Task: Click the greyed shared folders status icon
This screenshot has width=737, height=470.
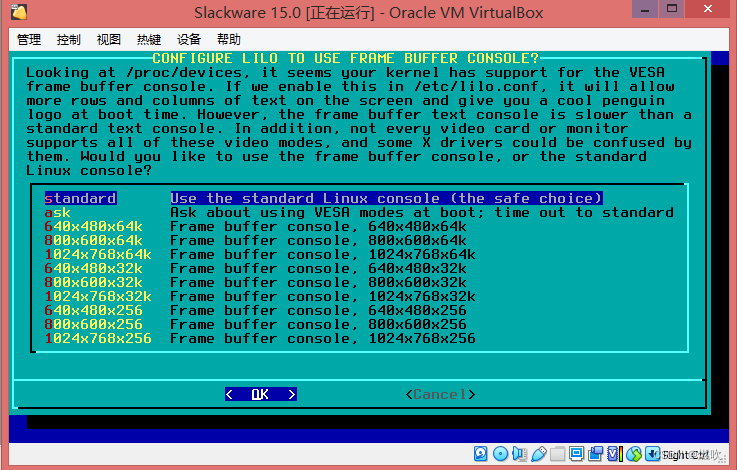Action: pyautogui.click(x=557, y=454)
